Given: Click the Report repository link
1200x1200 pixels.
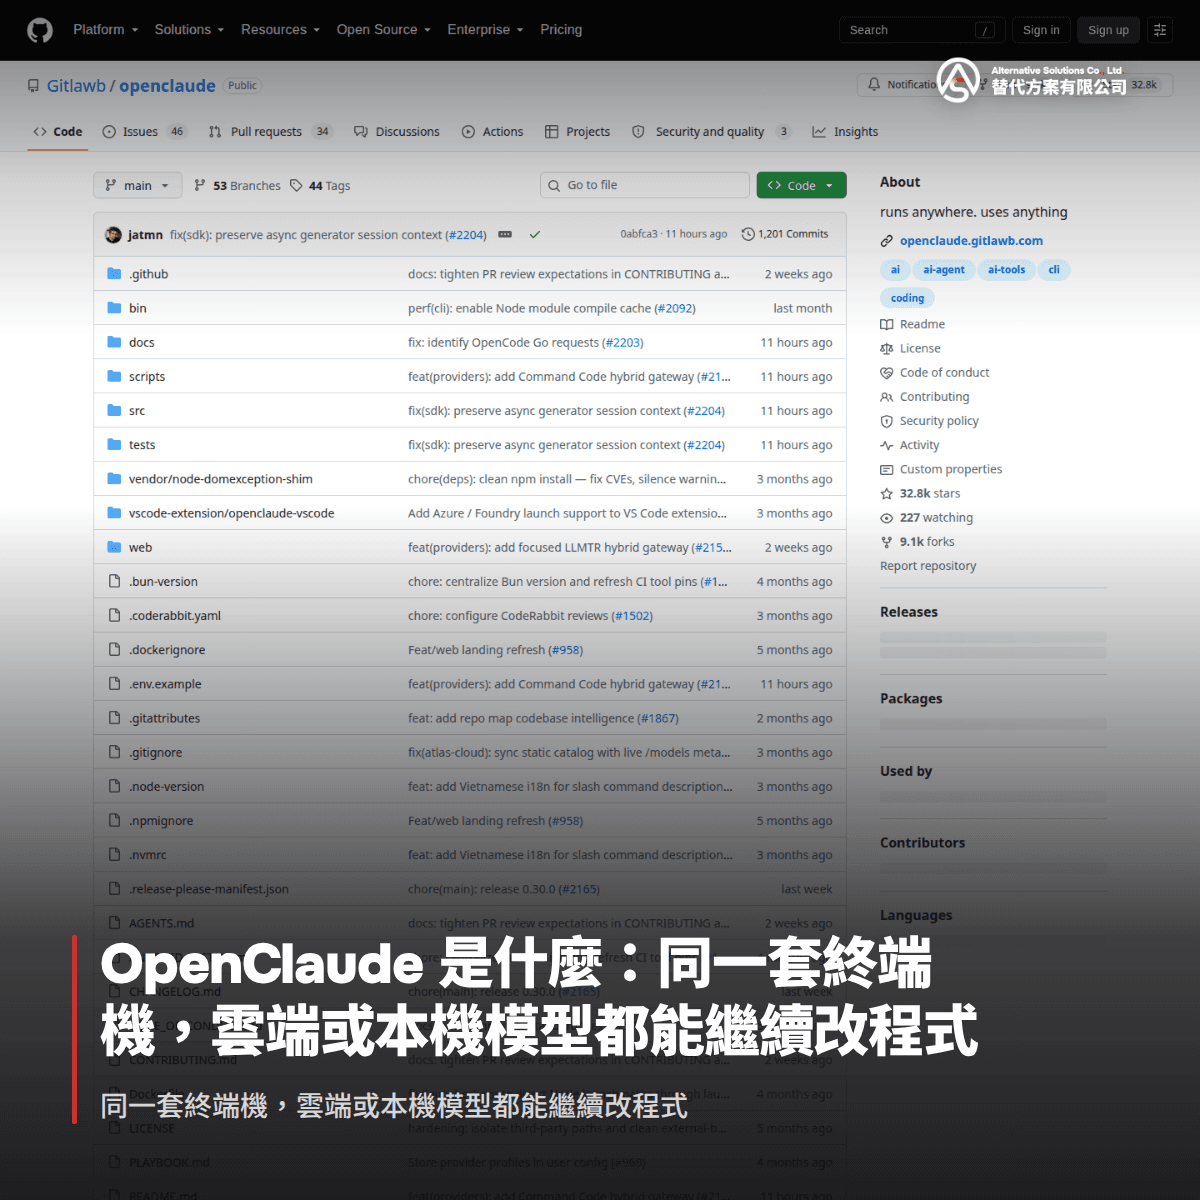Looking at the screenshot, I should 928,566.
